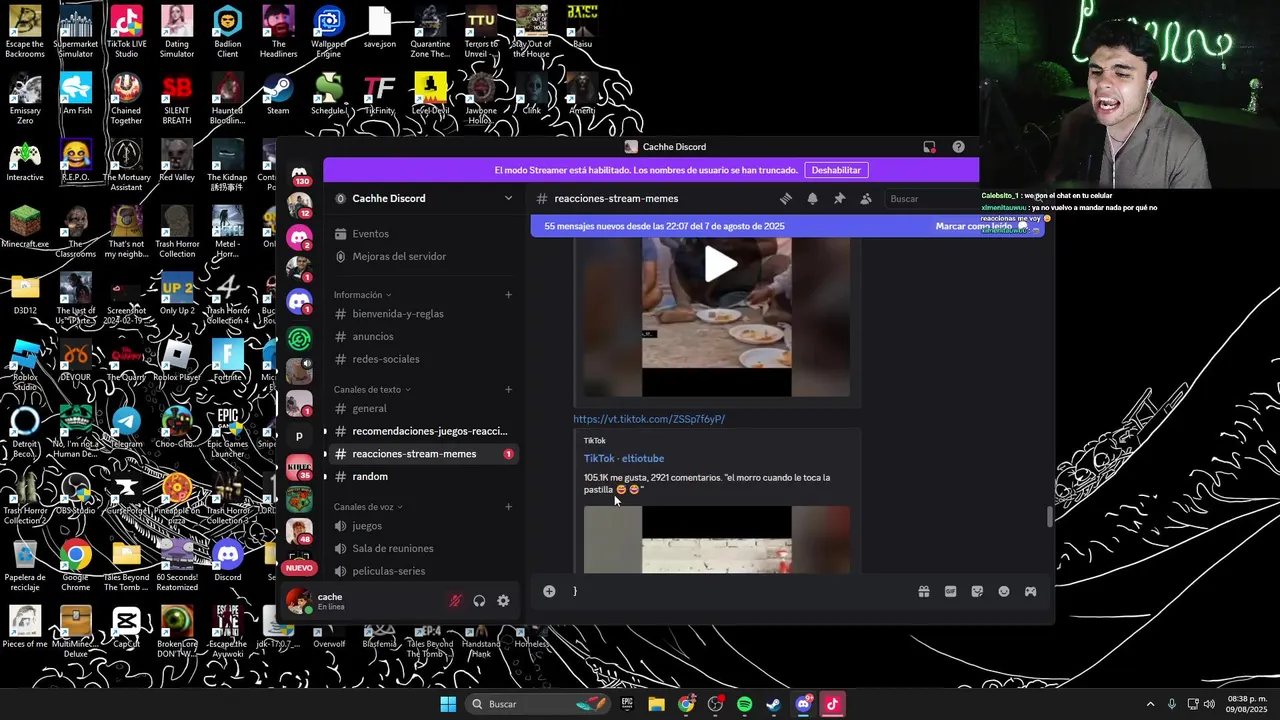Click the chat vertical scrollbar thumb

click(1049, 517)
